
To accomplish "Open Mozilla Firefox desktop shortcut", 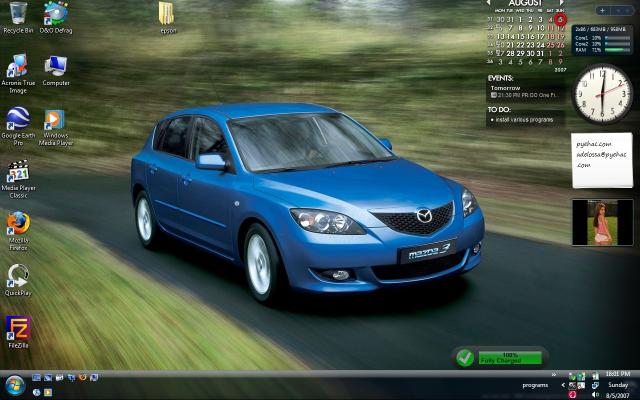I will [x=18, y=231].
